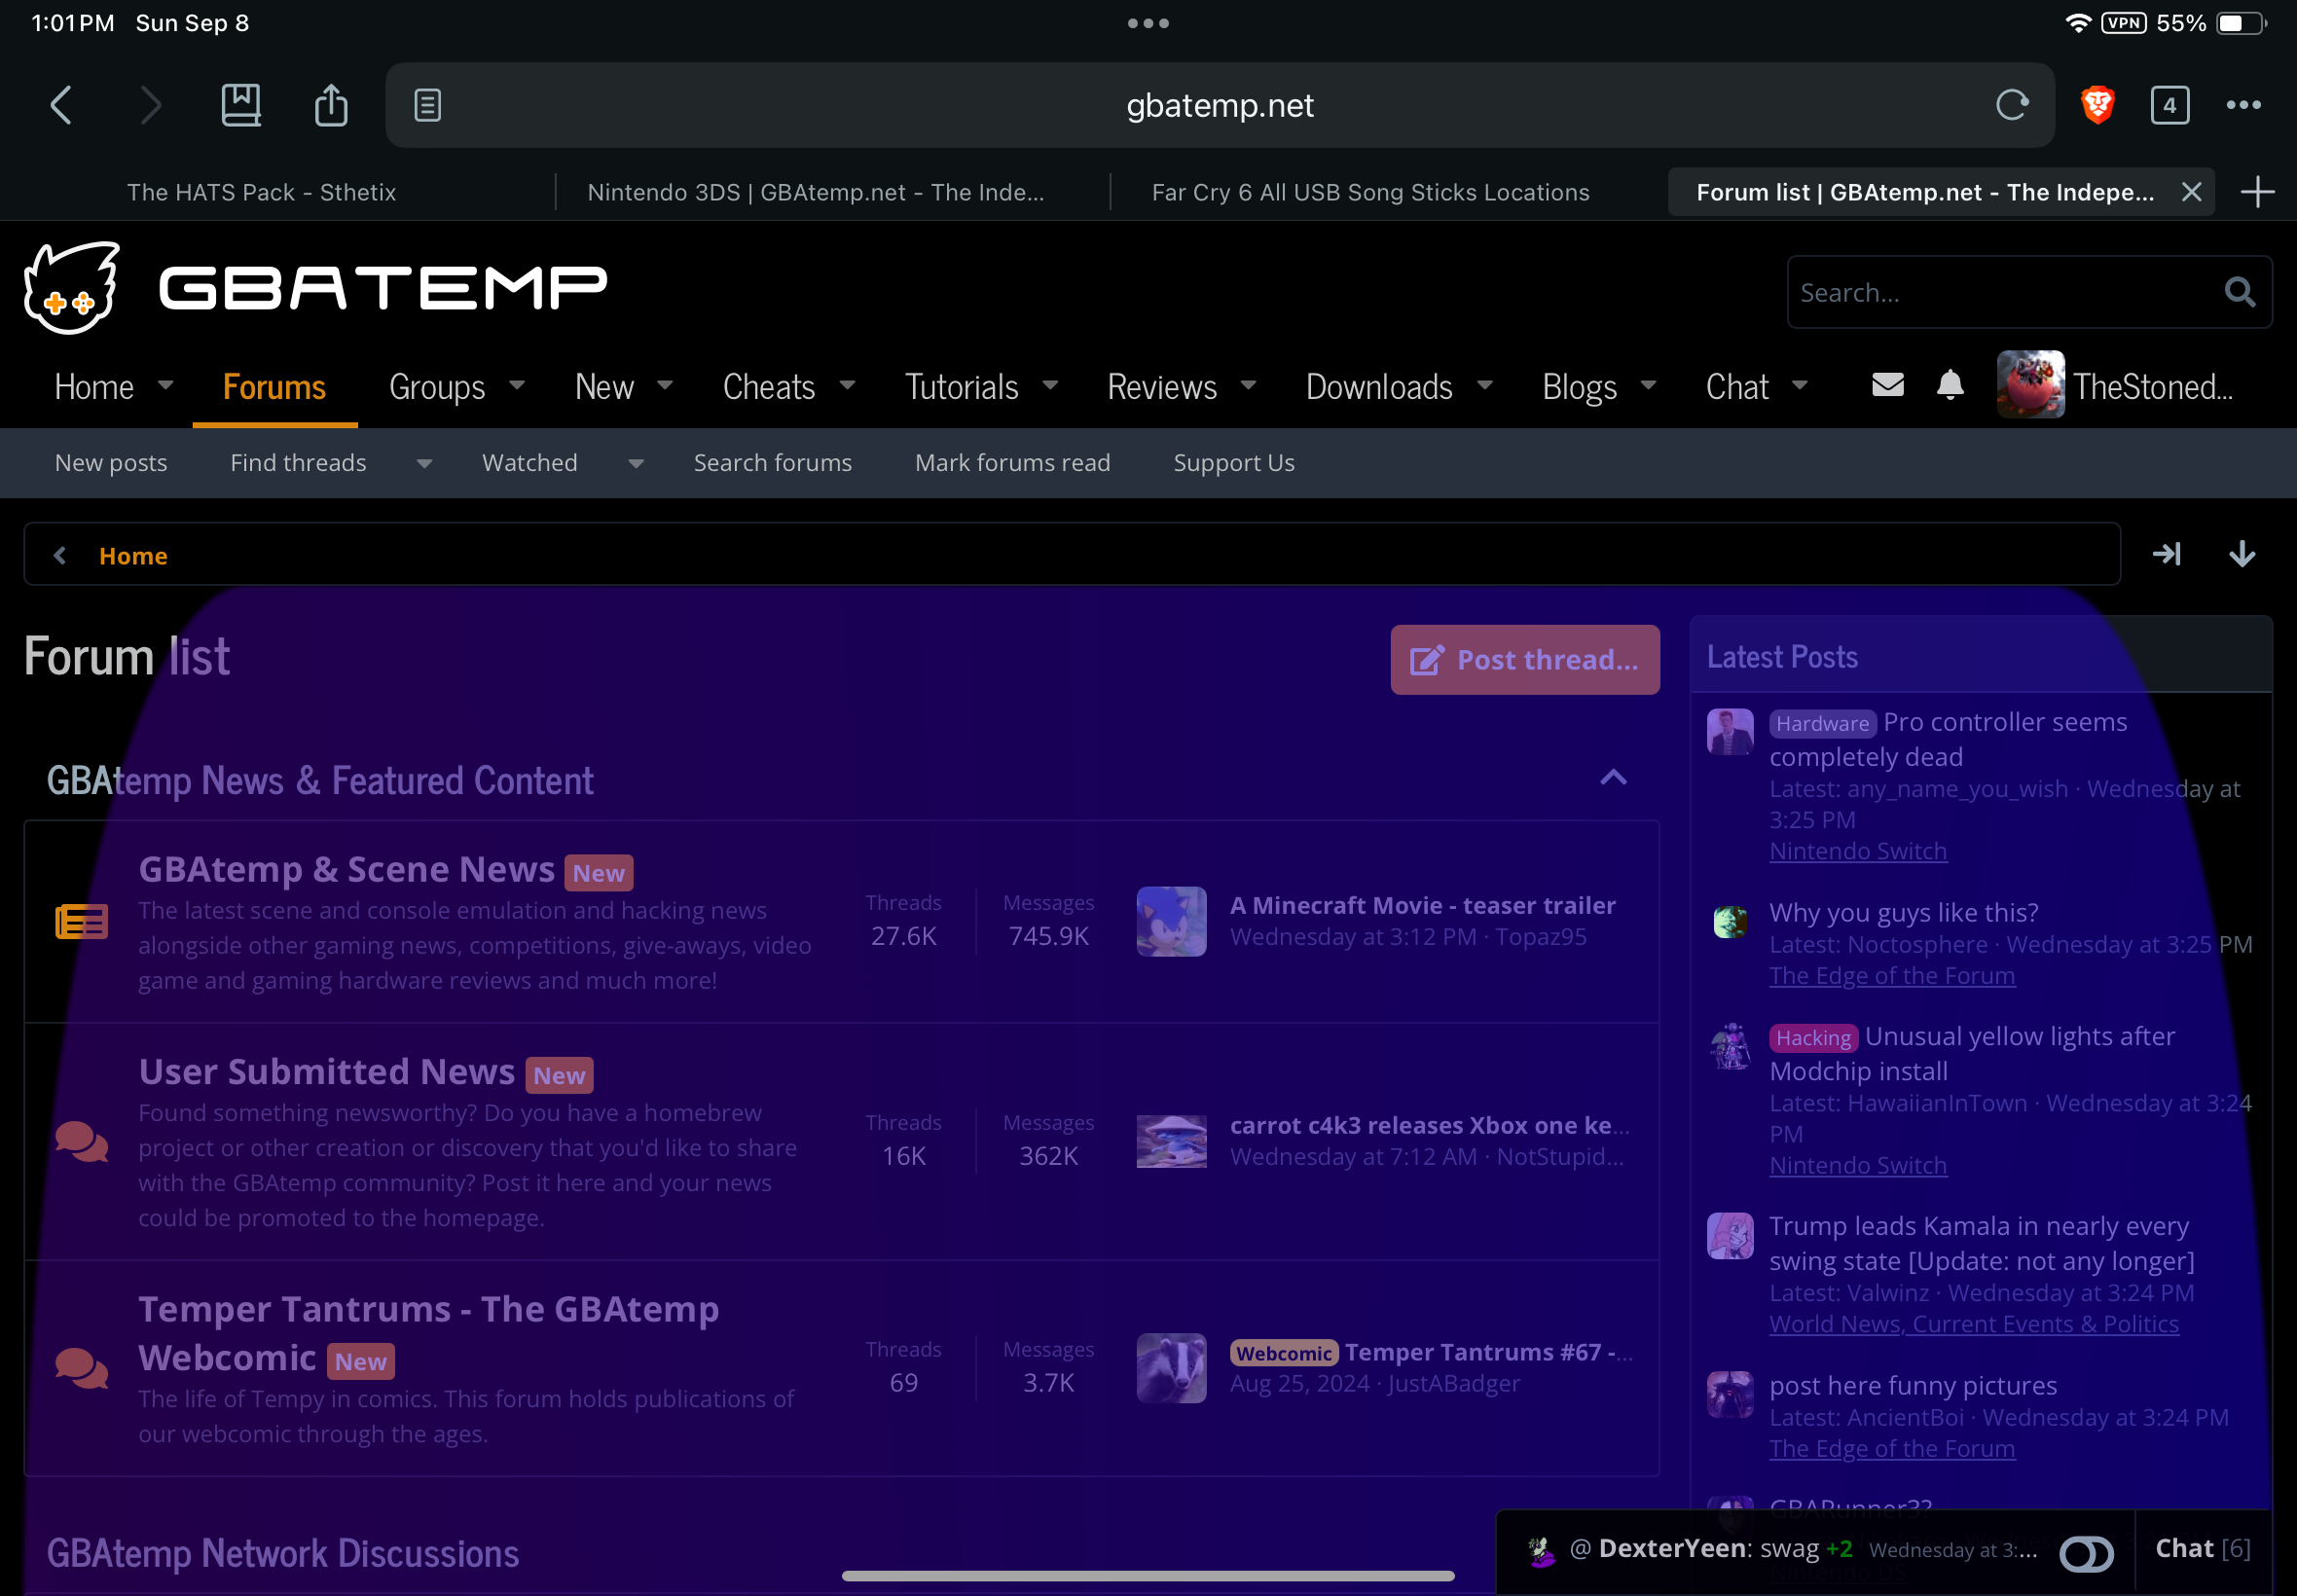Expand the Home menu dropdown arrow
The height and width of the screenshot is (1596, 2297).
(166, 385)
